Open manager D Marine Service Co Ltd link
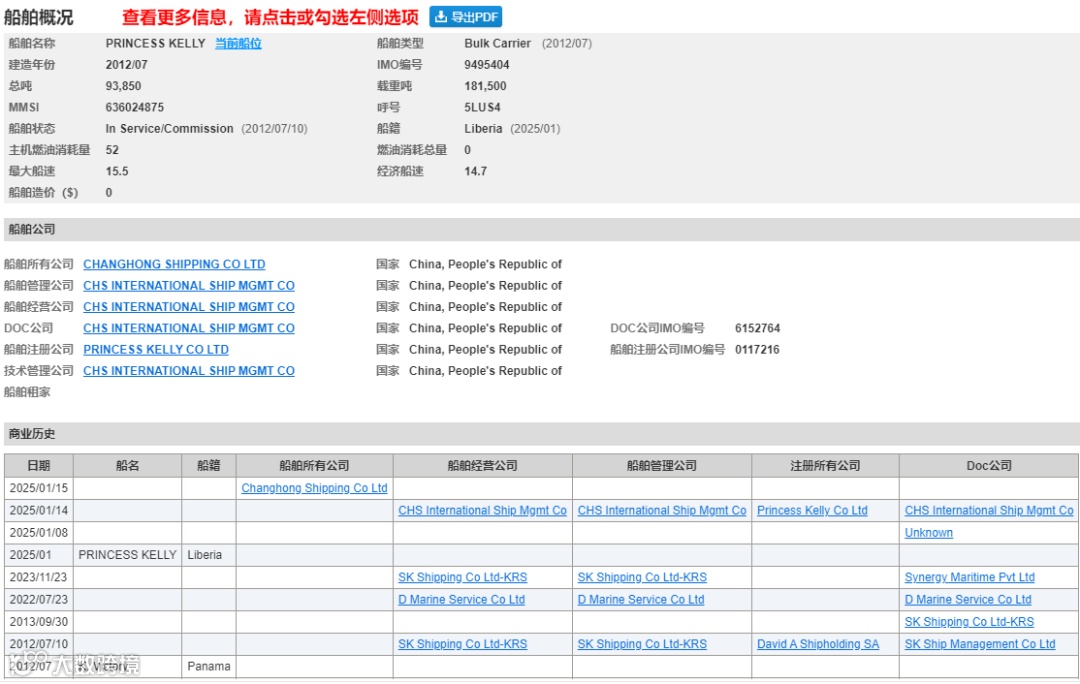1080x684 pixels. click(641, 599)
